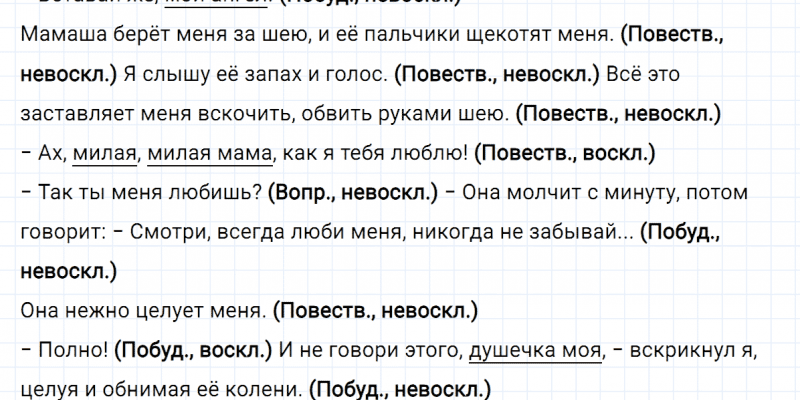Click the bold label "(Повеств., воскл.)"
This screenshot has height=400, width=800.
565,153
